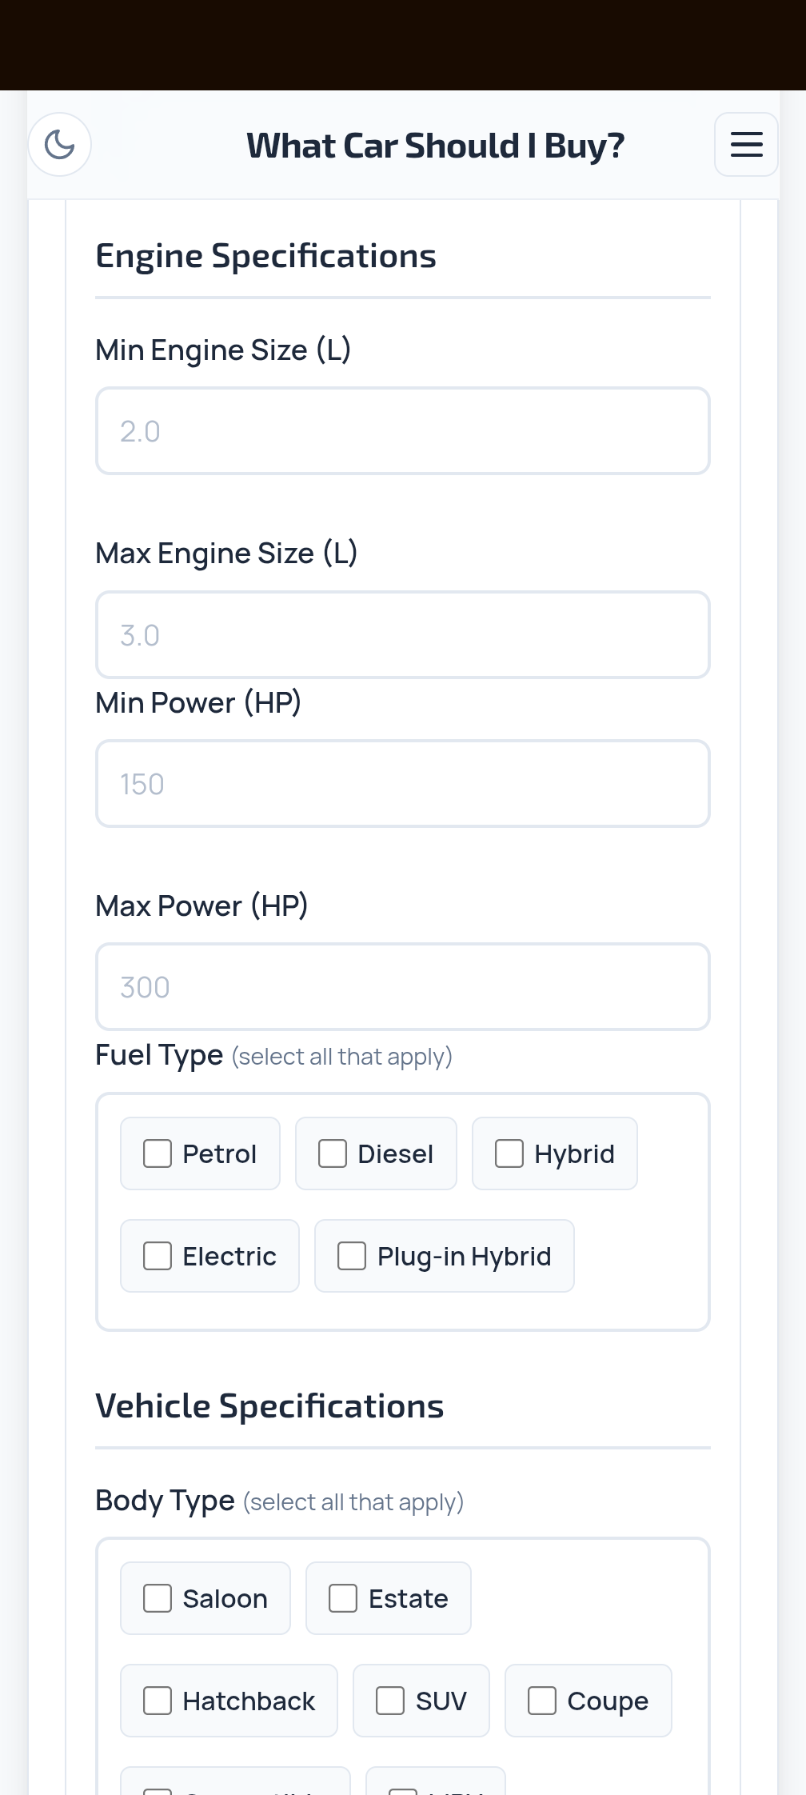
Task: Click the Vehicle Specifications heading
Action: (269, 1405)
